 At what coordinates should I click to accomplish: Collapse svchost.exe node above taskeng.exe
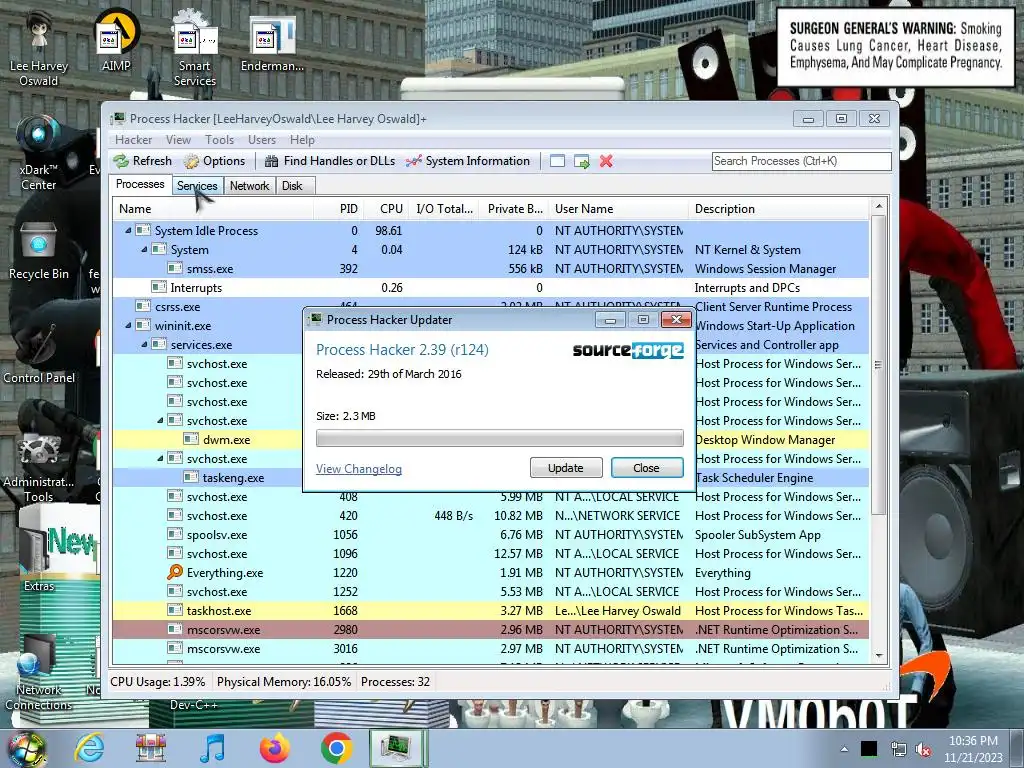pos(160,458)
